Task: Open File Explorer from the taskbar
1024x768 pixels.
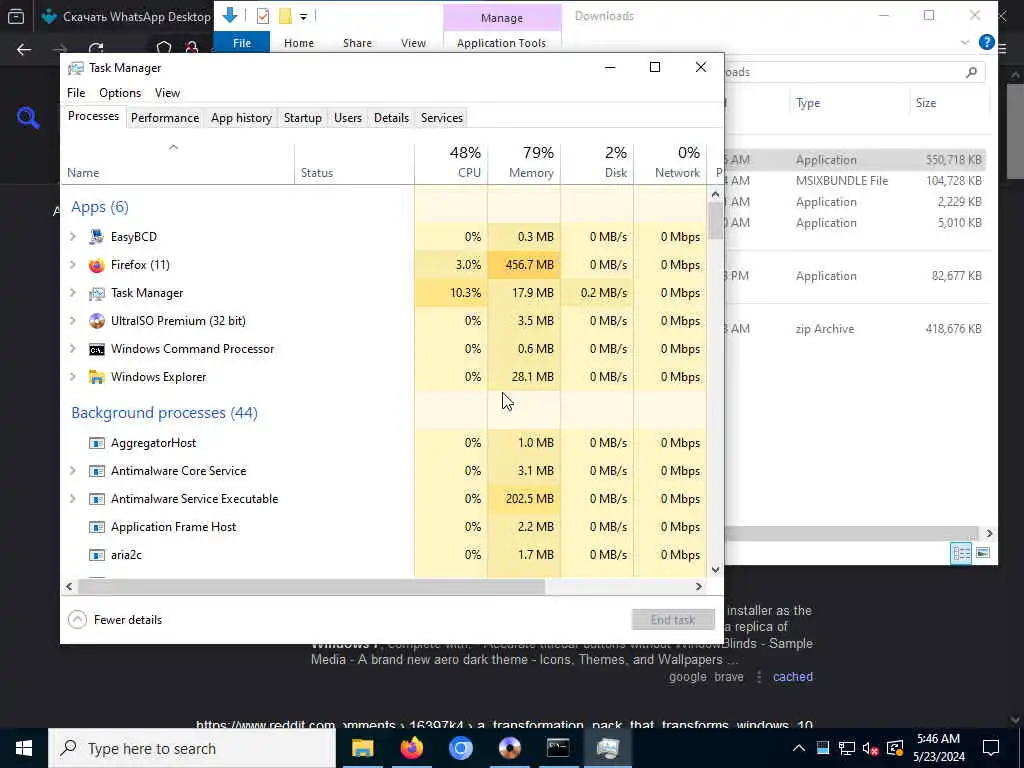Action: point(362,748)
